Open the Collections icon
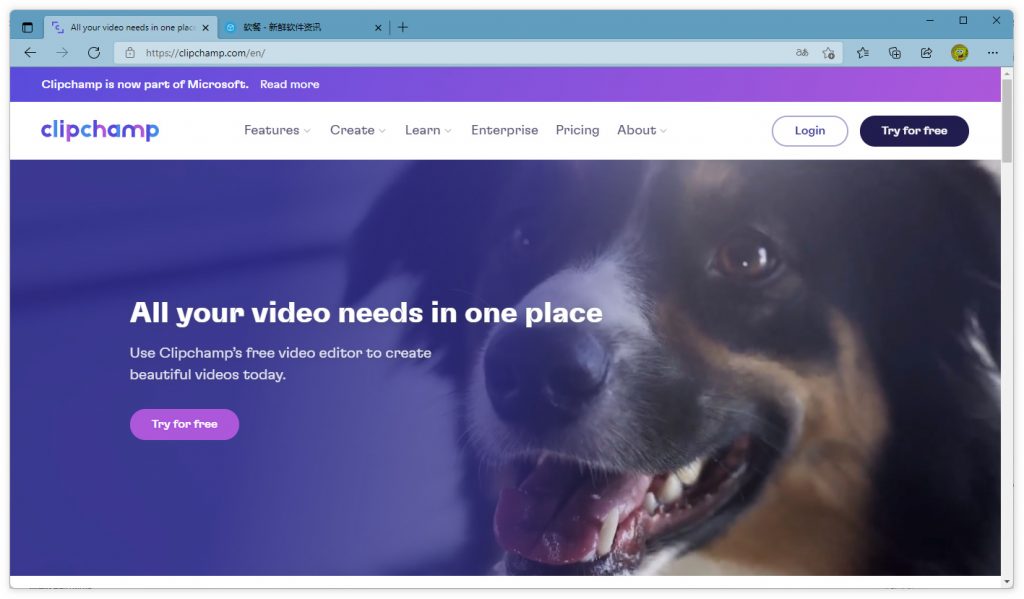Viewport: 1024px width, 599px height. (x=895, y=53)
